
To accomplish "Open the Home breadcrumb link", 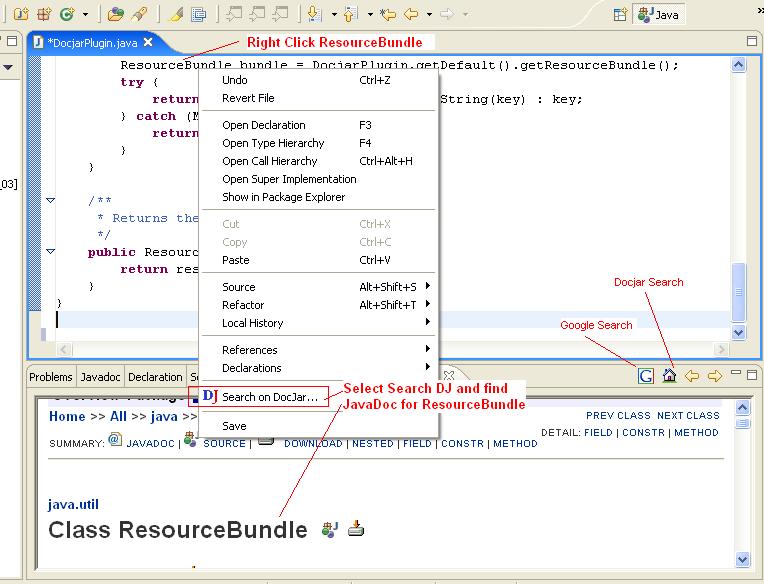I will (x=67, y=416).
